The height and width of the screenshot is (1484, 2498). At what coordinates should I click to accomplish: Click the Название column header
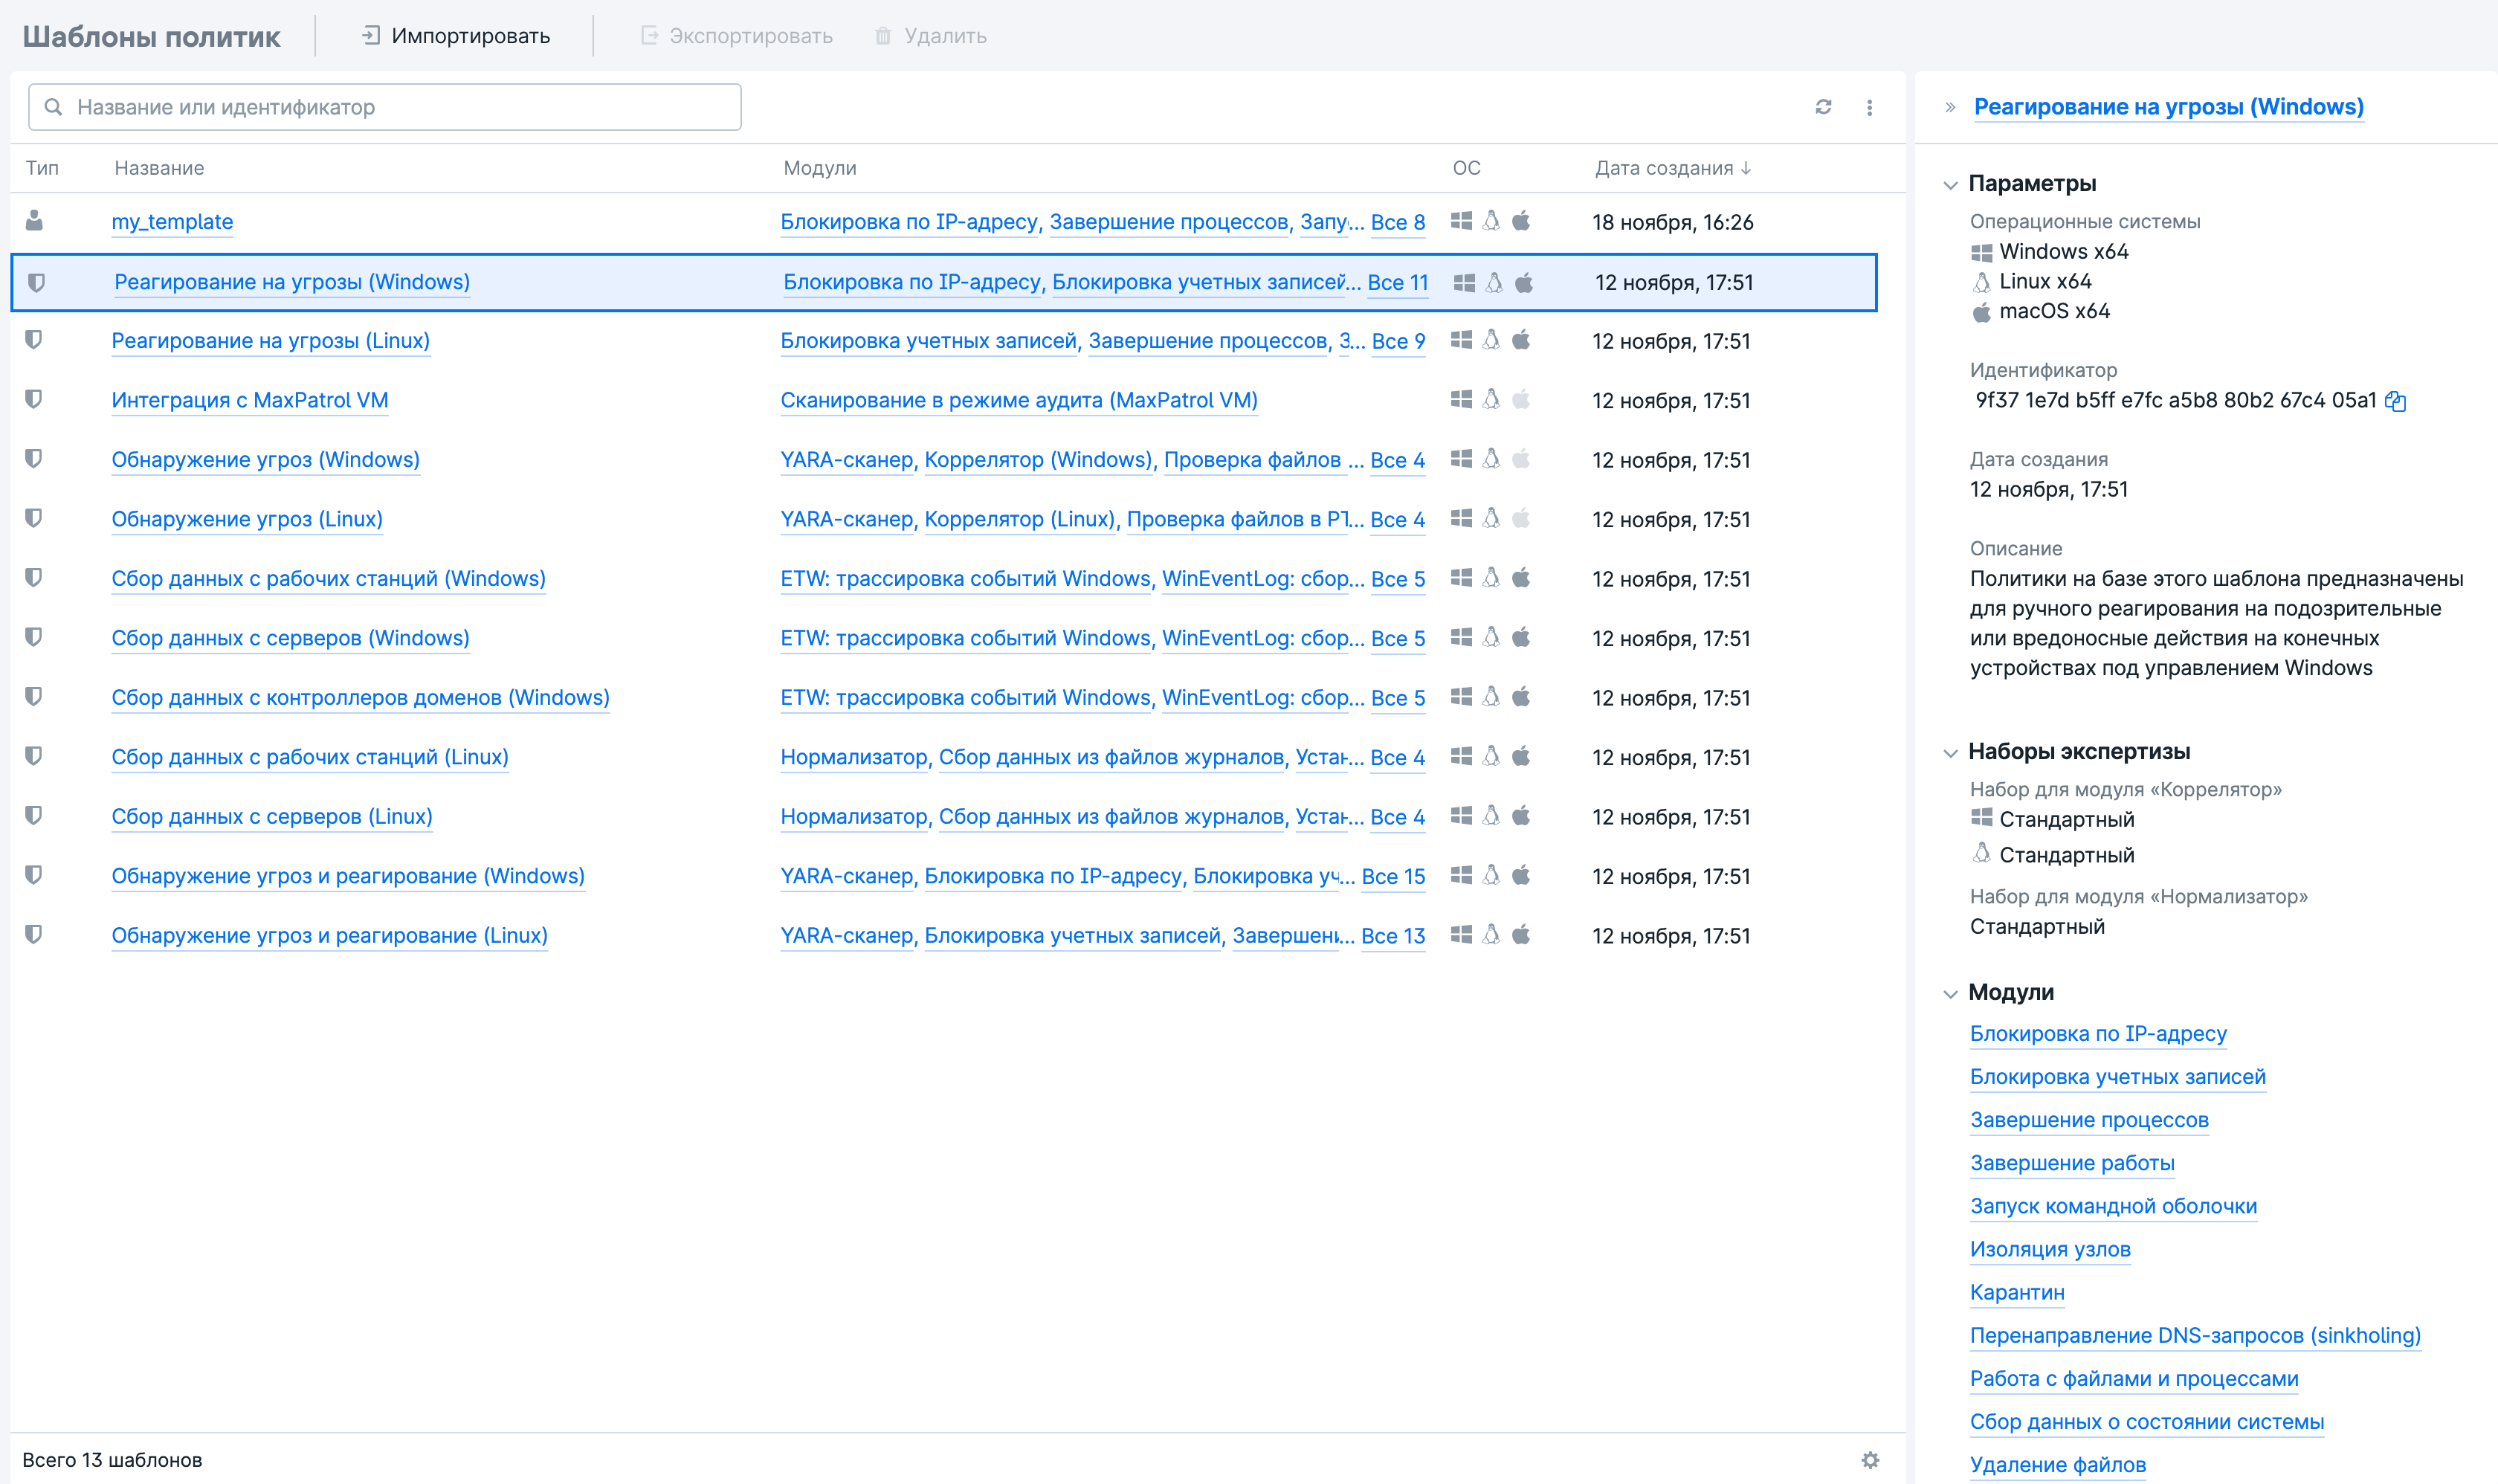pyautogui.click(x=159, y=168)
